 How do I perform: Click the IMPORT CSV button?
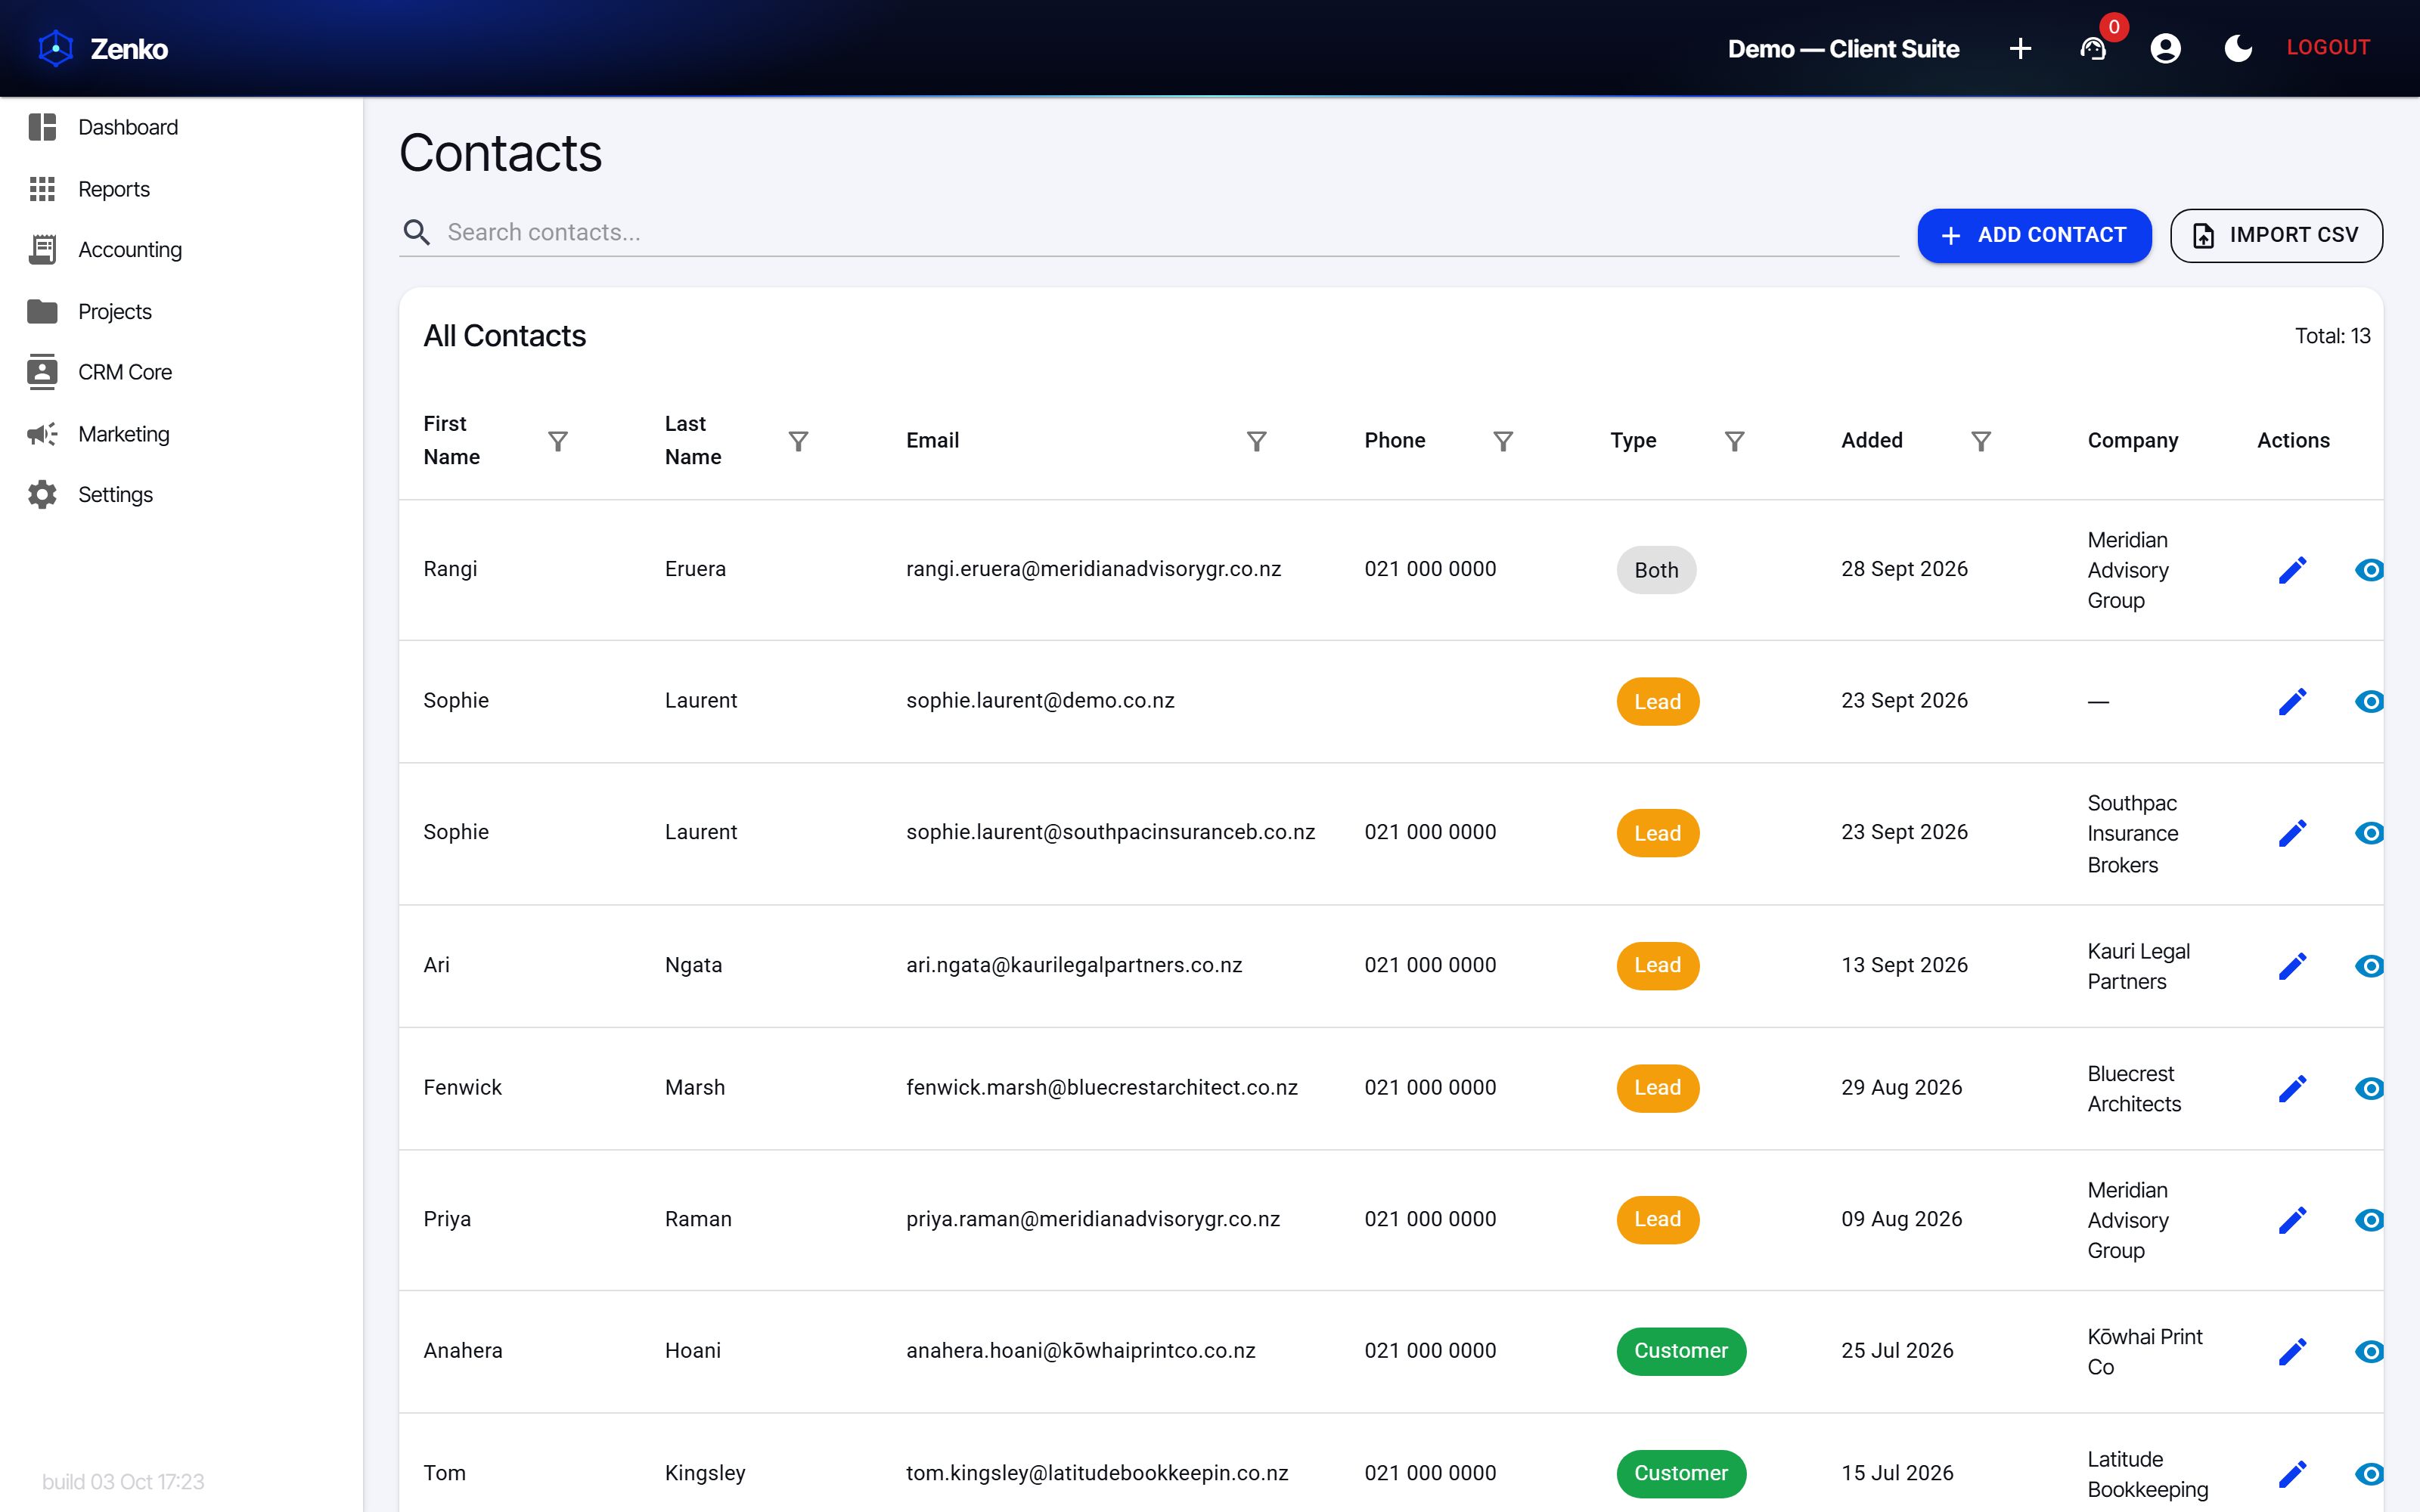pyautogui.click(x=2276, y=235)
